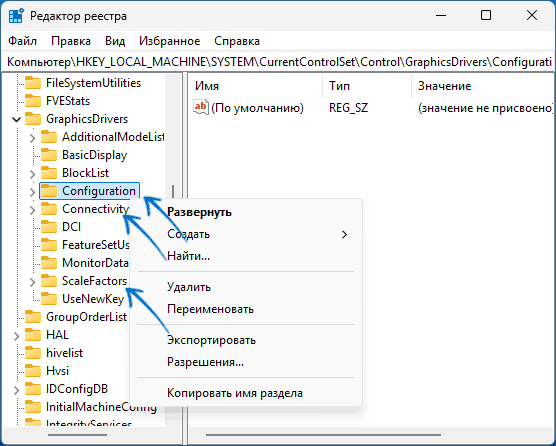Expand the BlockList key
The height and width of the screenshot is (446, 556).
(32, 174)
